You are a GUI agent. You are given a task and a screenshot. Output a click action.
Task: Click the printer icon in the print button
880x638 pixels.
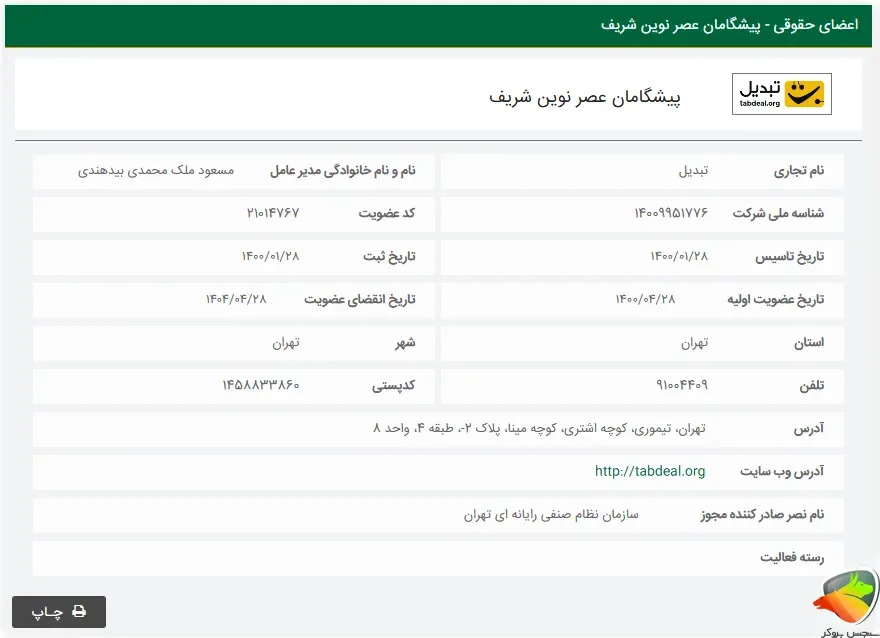click(x=79, y=612)
